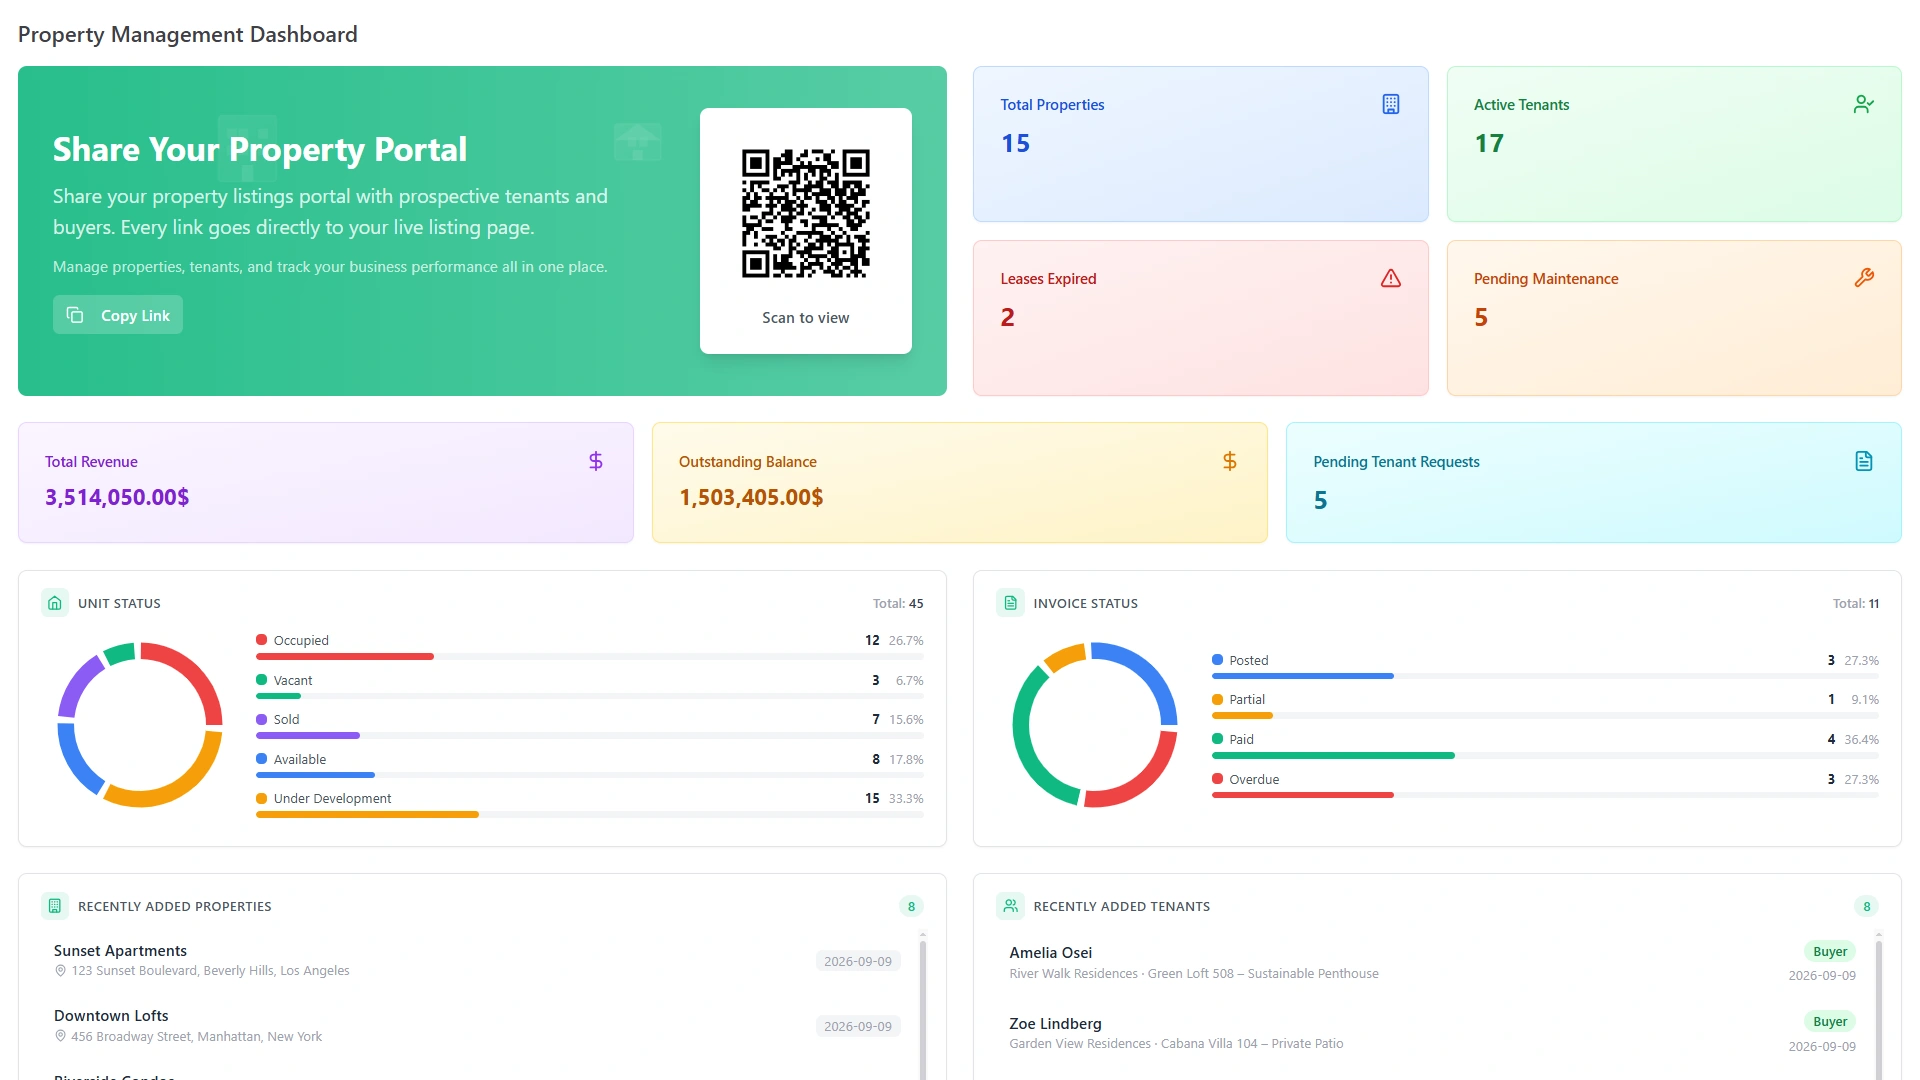Open the Total Properties card
Image resolution: width=1920 pixels, height=1080 pixels.
pos(1200,144)
